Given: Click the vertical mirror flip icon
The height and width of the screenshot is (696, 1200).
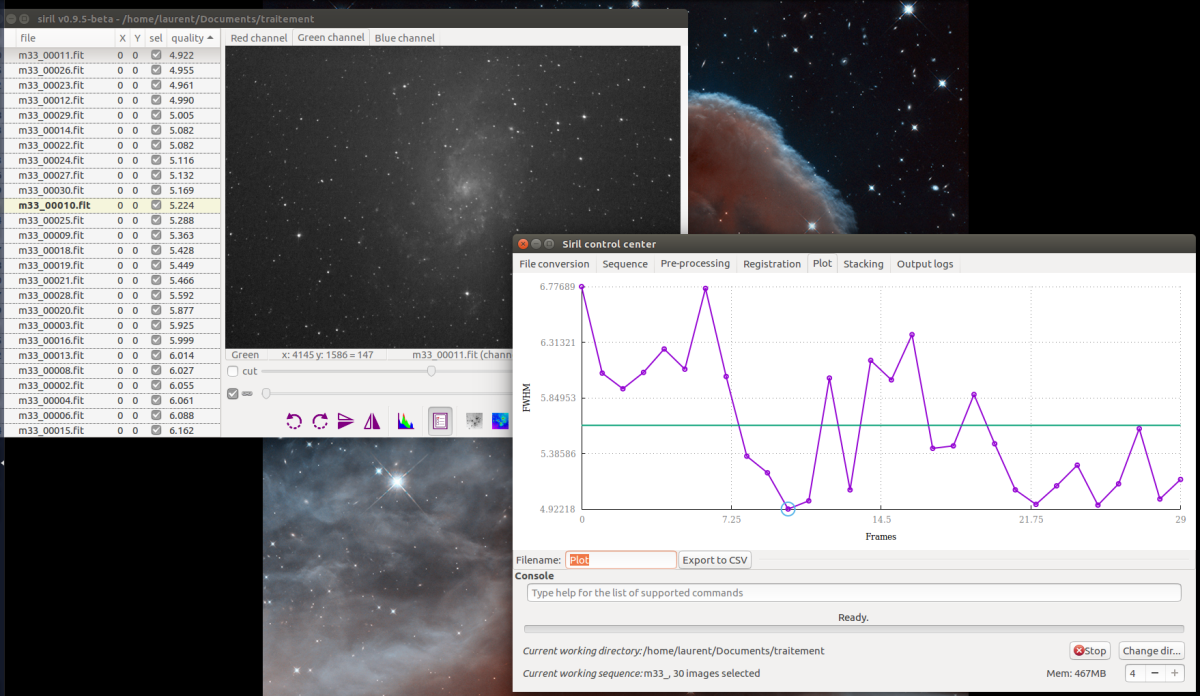Looking at the screenshot, I should pos(346,421).
